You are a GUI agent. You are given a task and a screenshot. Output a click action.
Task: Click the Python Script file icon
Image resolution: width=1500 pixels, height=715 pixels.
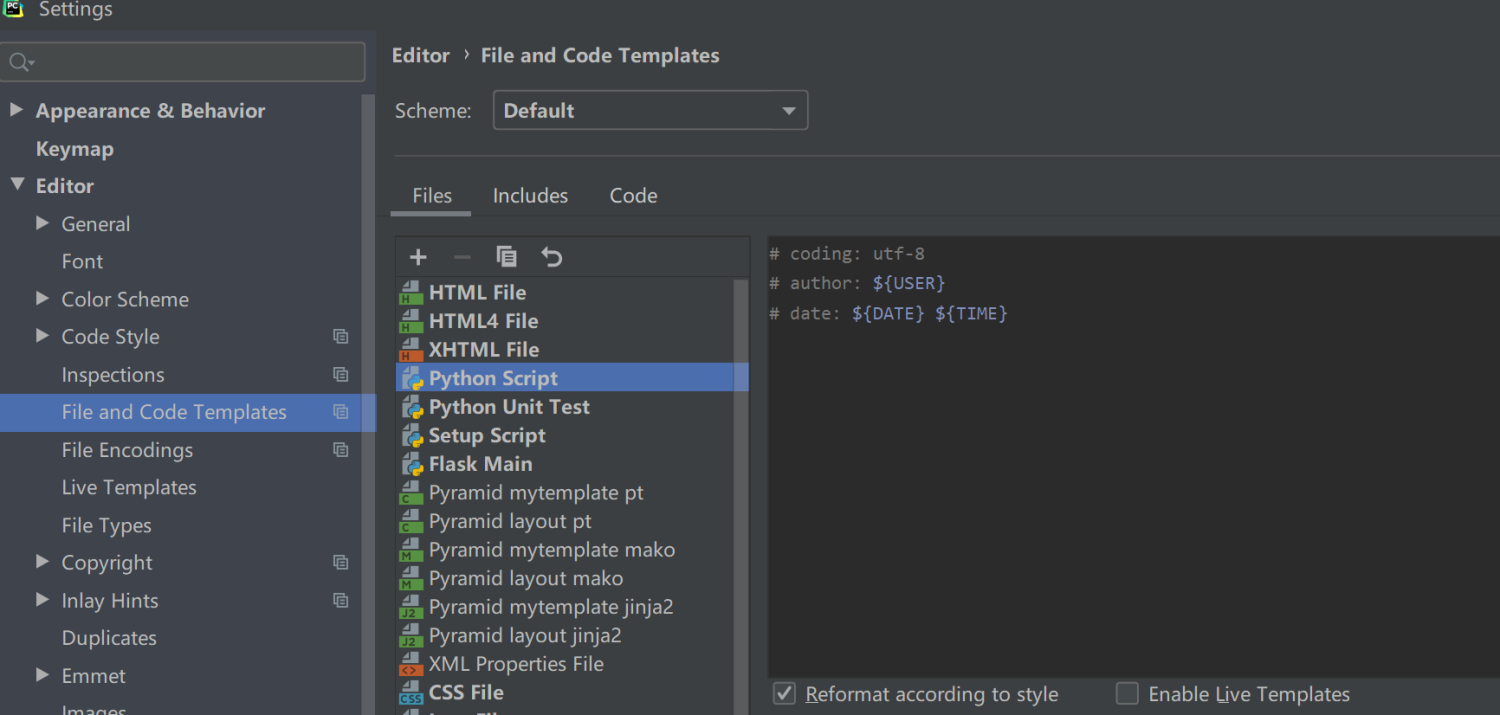pos(412,379)
